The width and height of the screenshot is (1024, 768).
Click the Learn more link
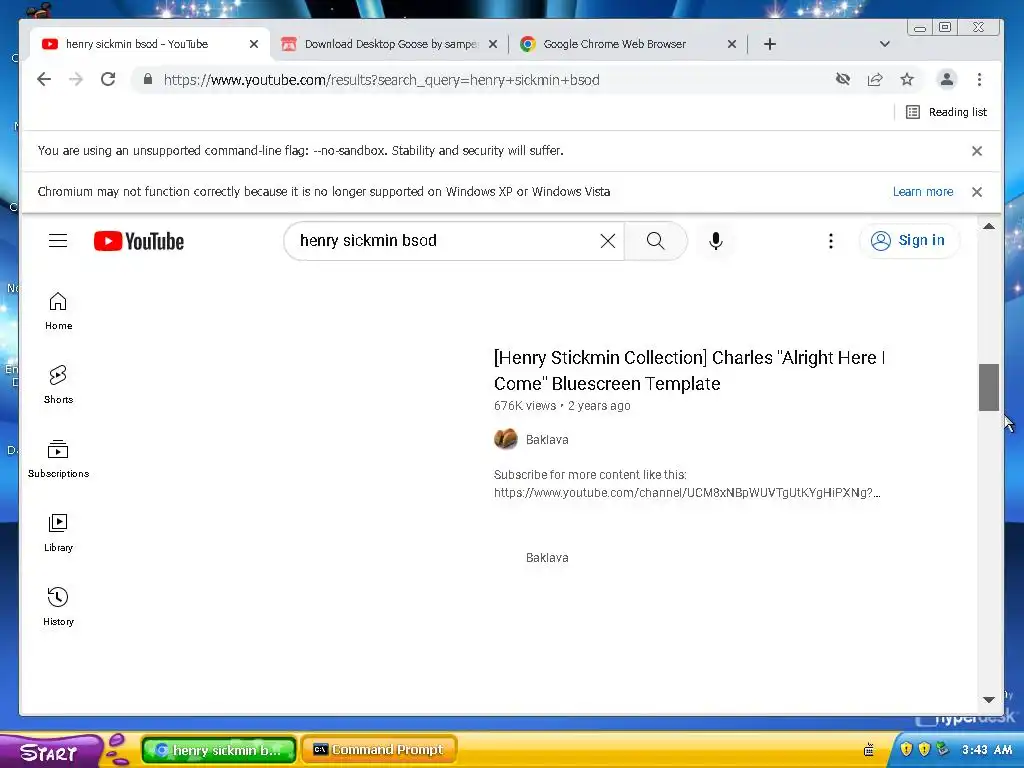point(923,192)
